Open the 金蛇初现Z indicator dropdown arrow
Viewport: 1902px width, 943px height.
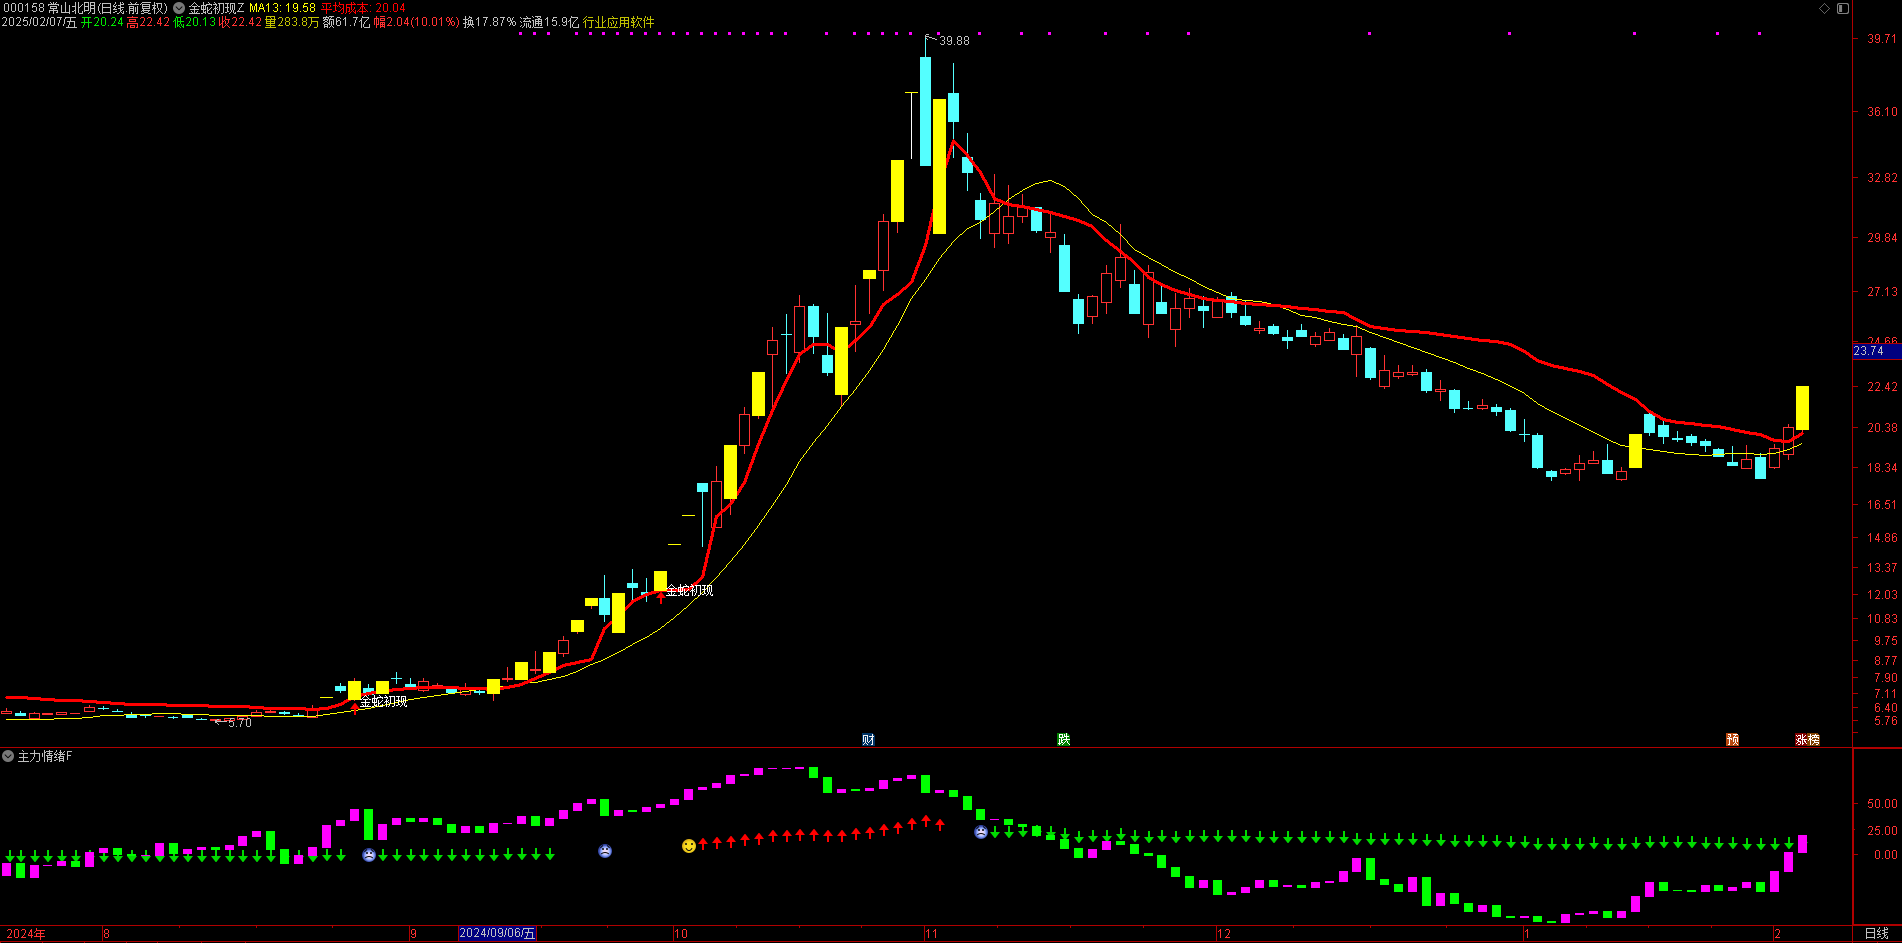[x=179, y=8]
